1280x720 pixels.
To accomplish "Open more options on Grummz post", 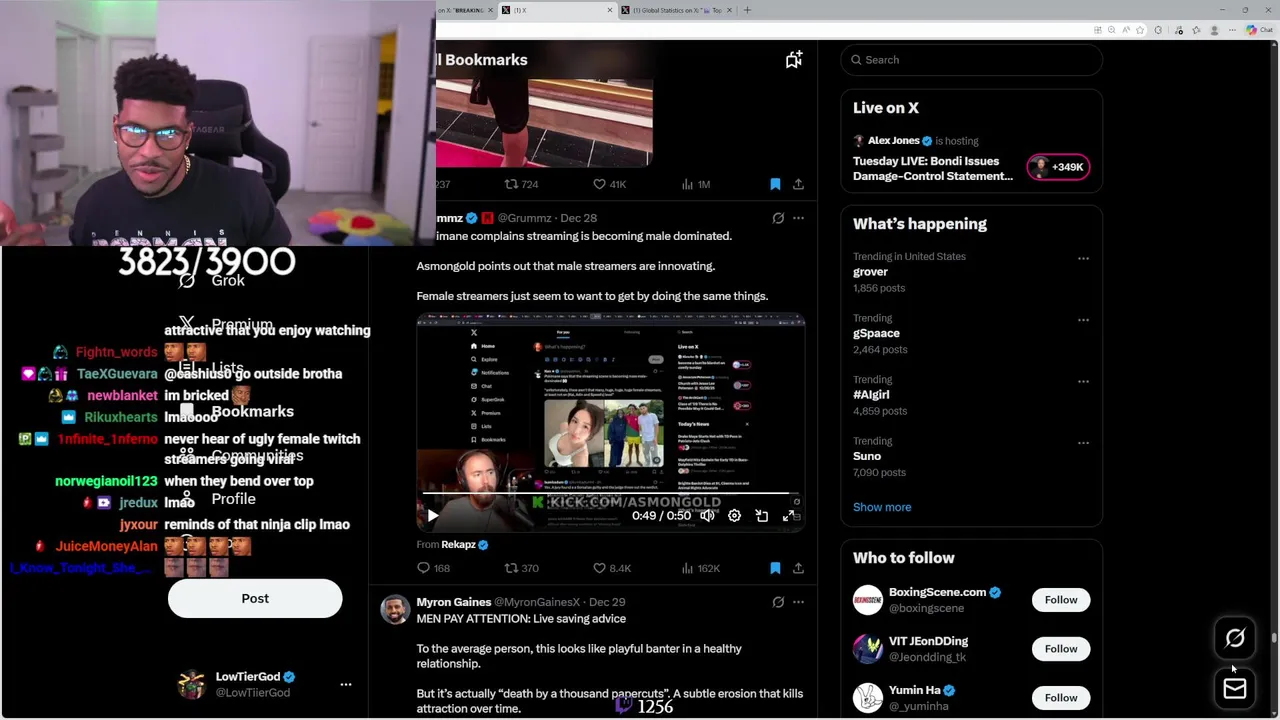I will pos(798,218).
